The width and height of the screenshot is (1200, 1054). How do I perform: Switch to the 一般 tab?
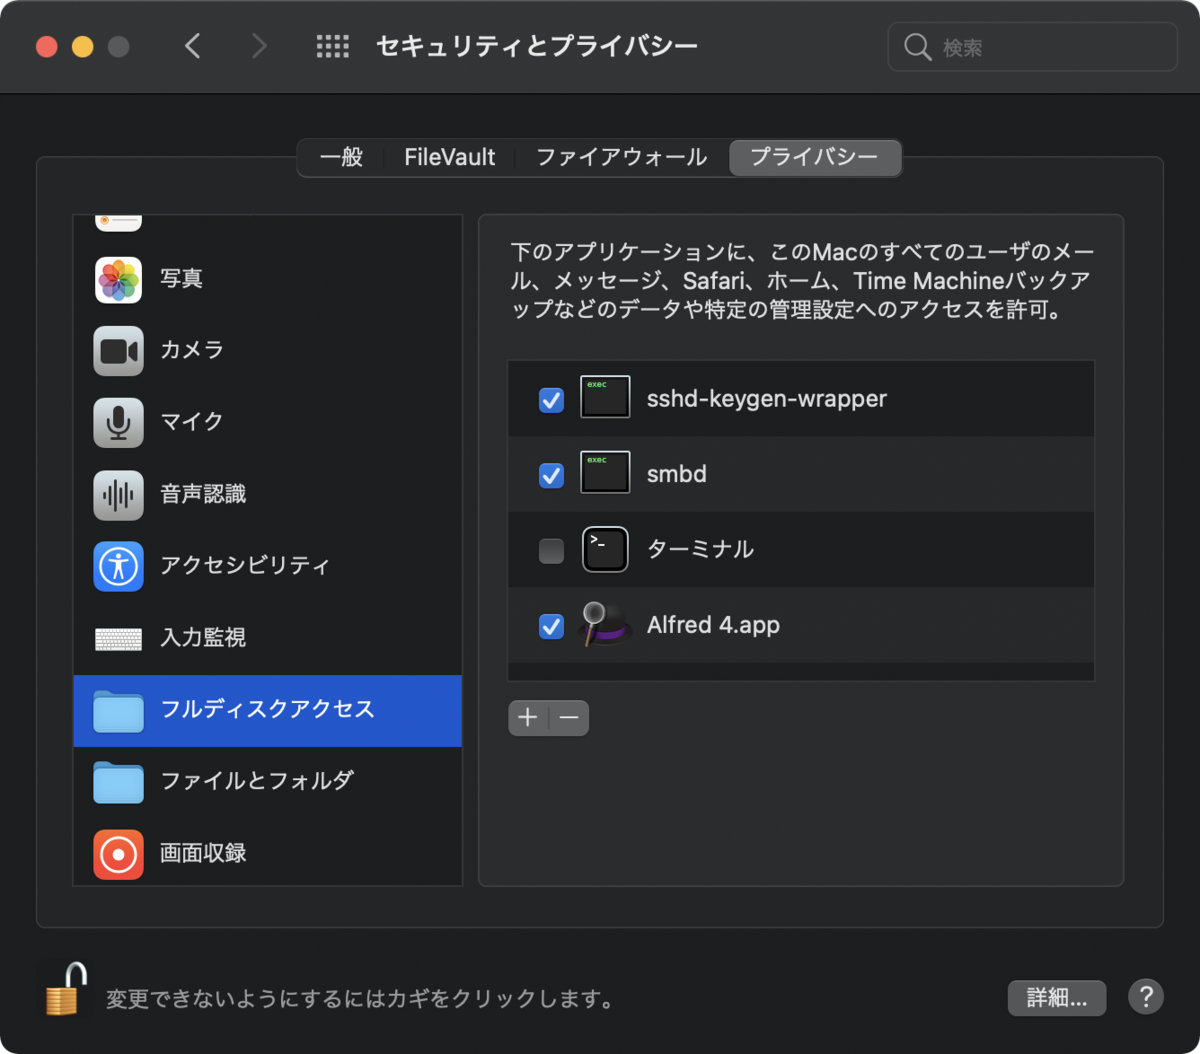coord(342,157)
